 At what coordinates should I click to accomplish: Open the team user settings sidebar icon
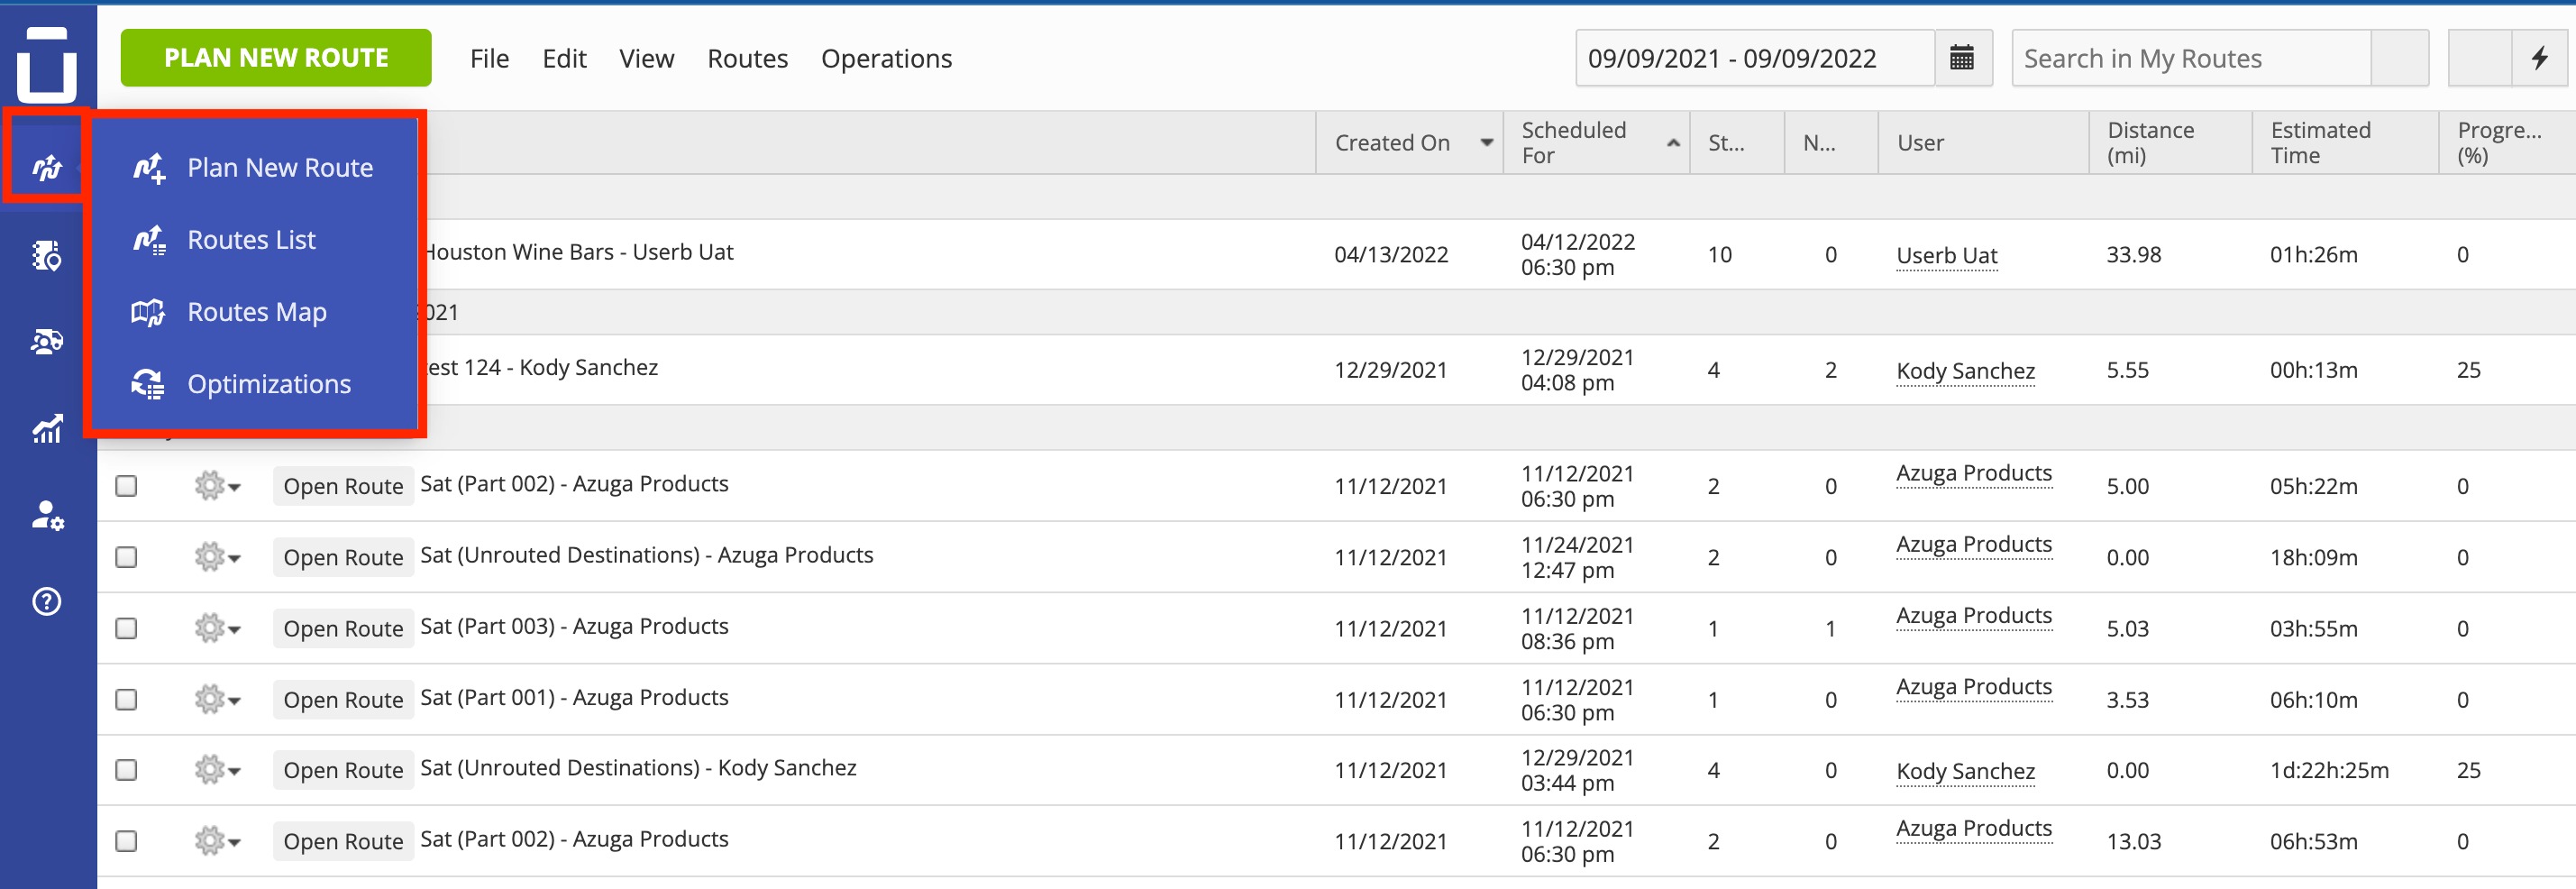click(47, 515)
